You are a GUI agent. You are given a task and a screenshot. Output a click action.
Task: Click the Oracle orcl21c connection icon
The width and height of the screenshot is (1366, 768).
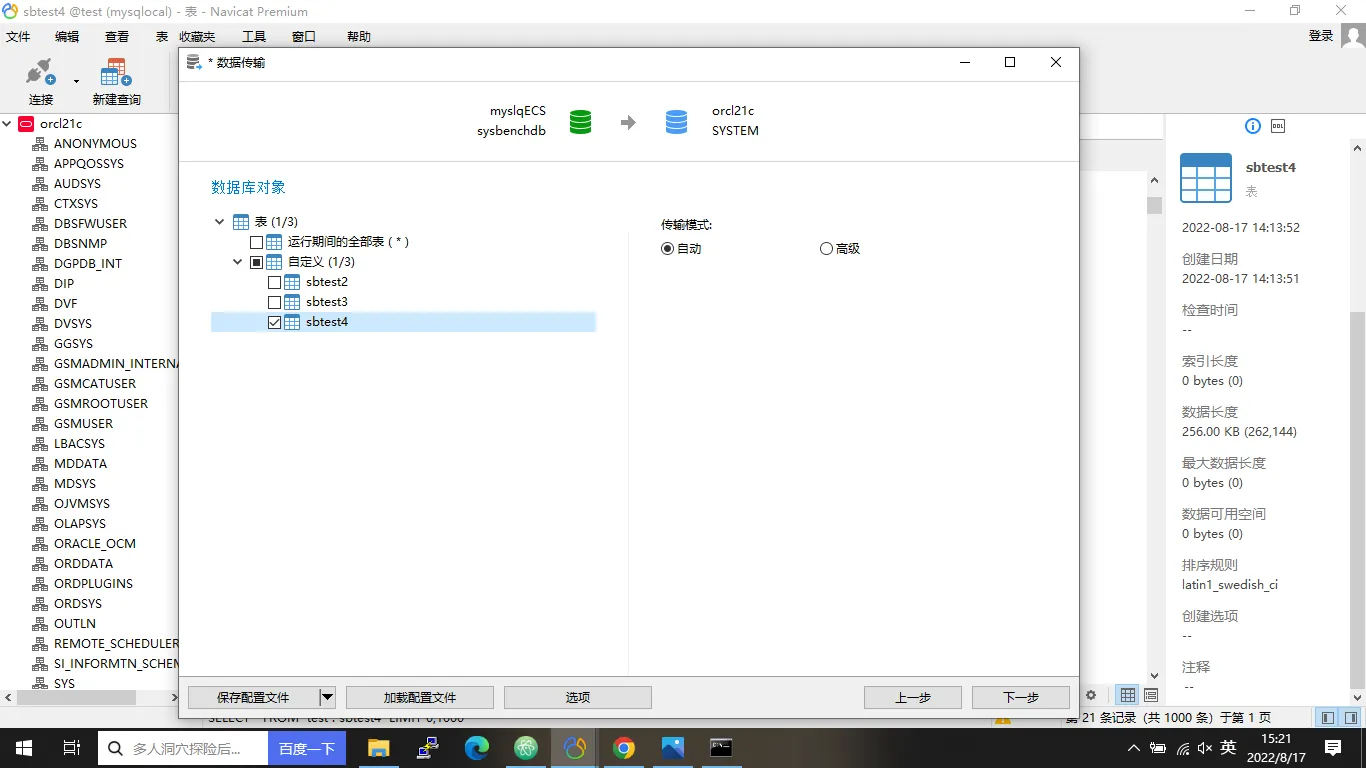click(x=26, y=124)
